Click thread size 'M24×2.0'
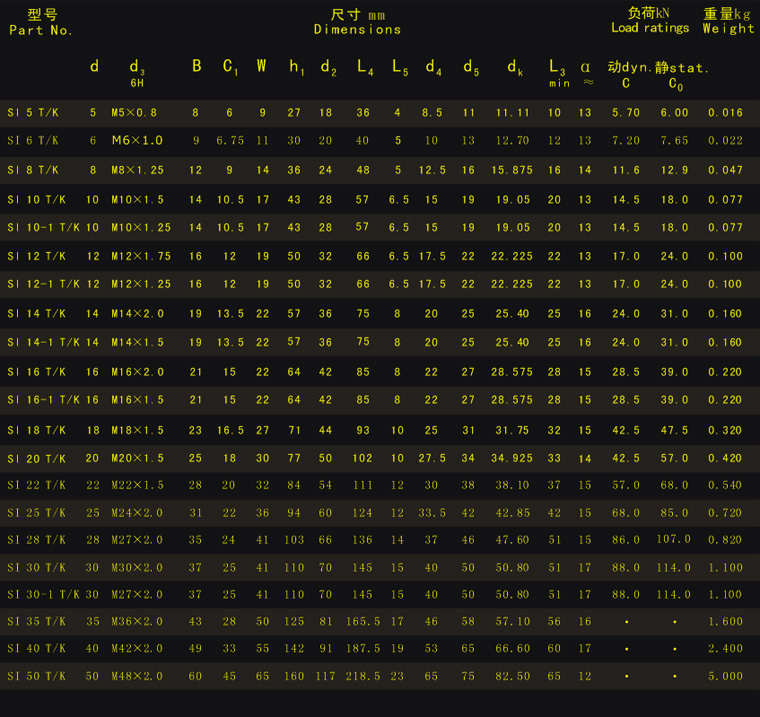760x717 pixels. tap(137, 513)
